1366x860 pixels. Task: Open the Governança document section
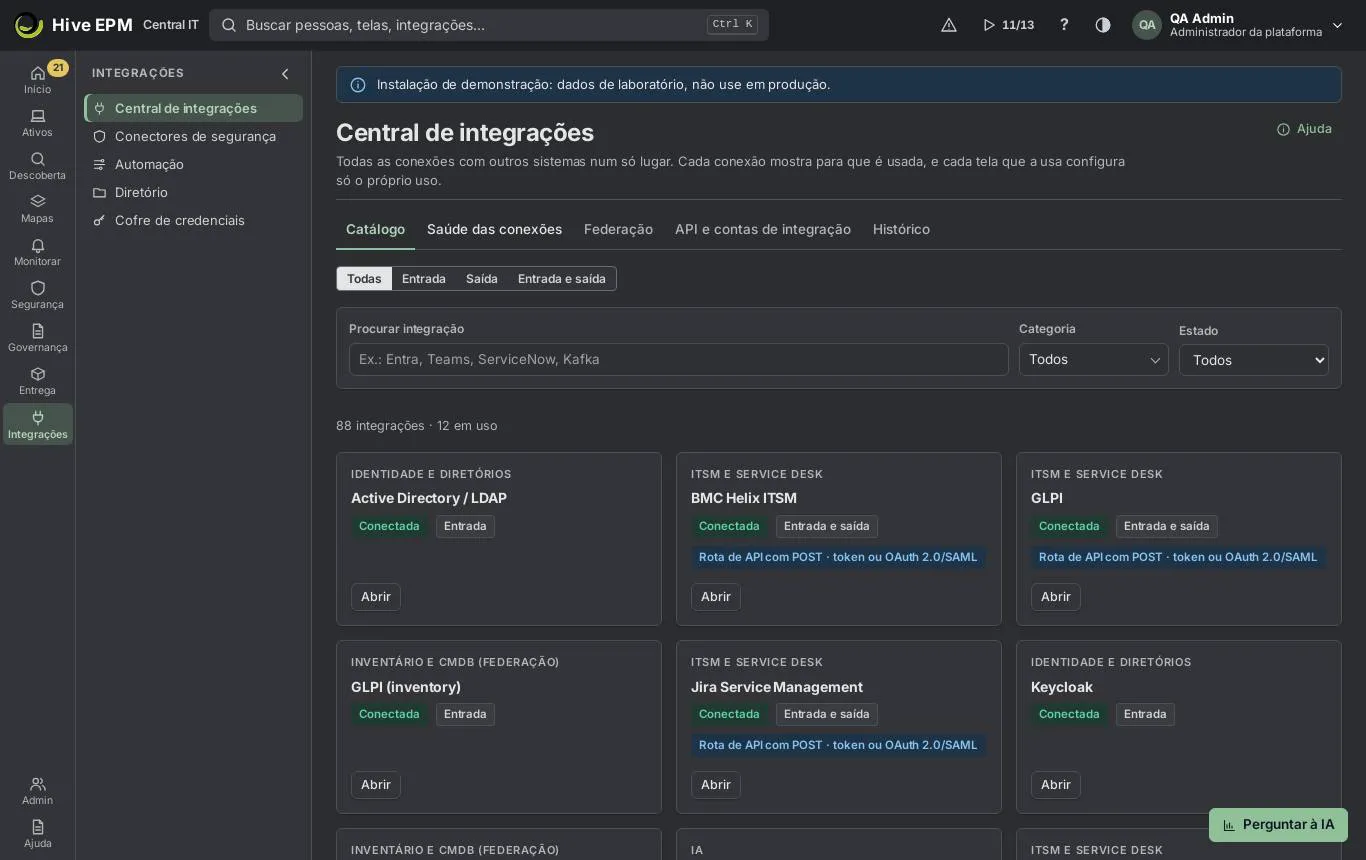point(37,338)
